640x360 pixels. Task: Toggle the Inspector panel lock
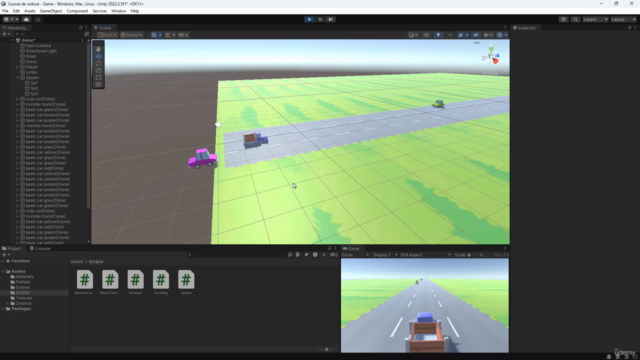click(629, 28)
